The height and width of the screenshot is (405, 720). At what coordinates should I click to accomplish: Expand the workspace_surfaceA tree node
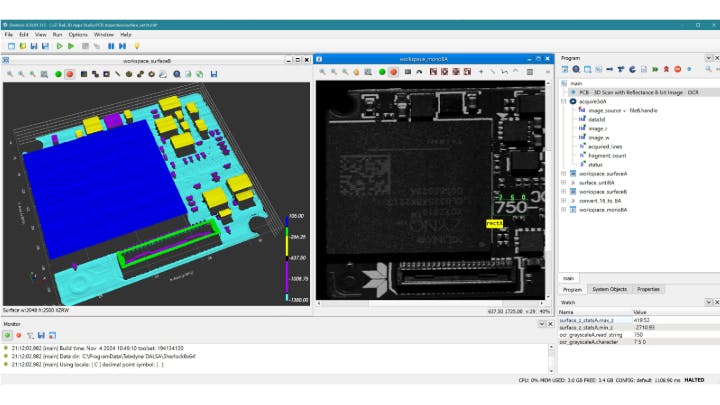pos(564,173)
